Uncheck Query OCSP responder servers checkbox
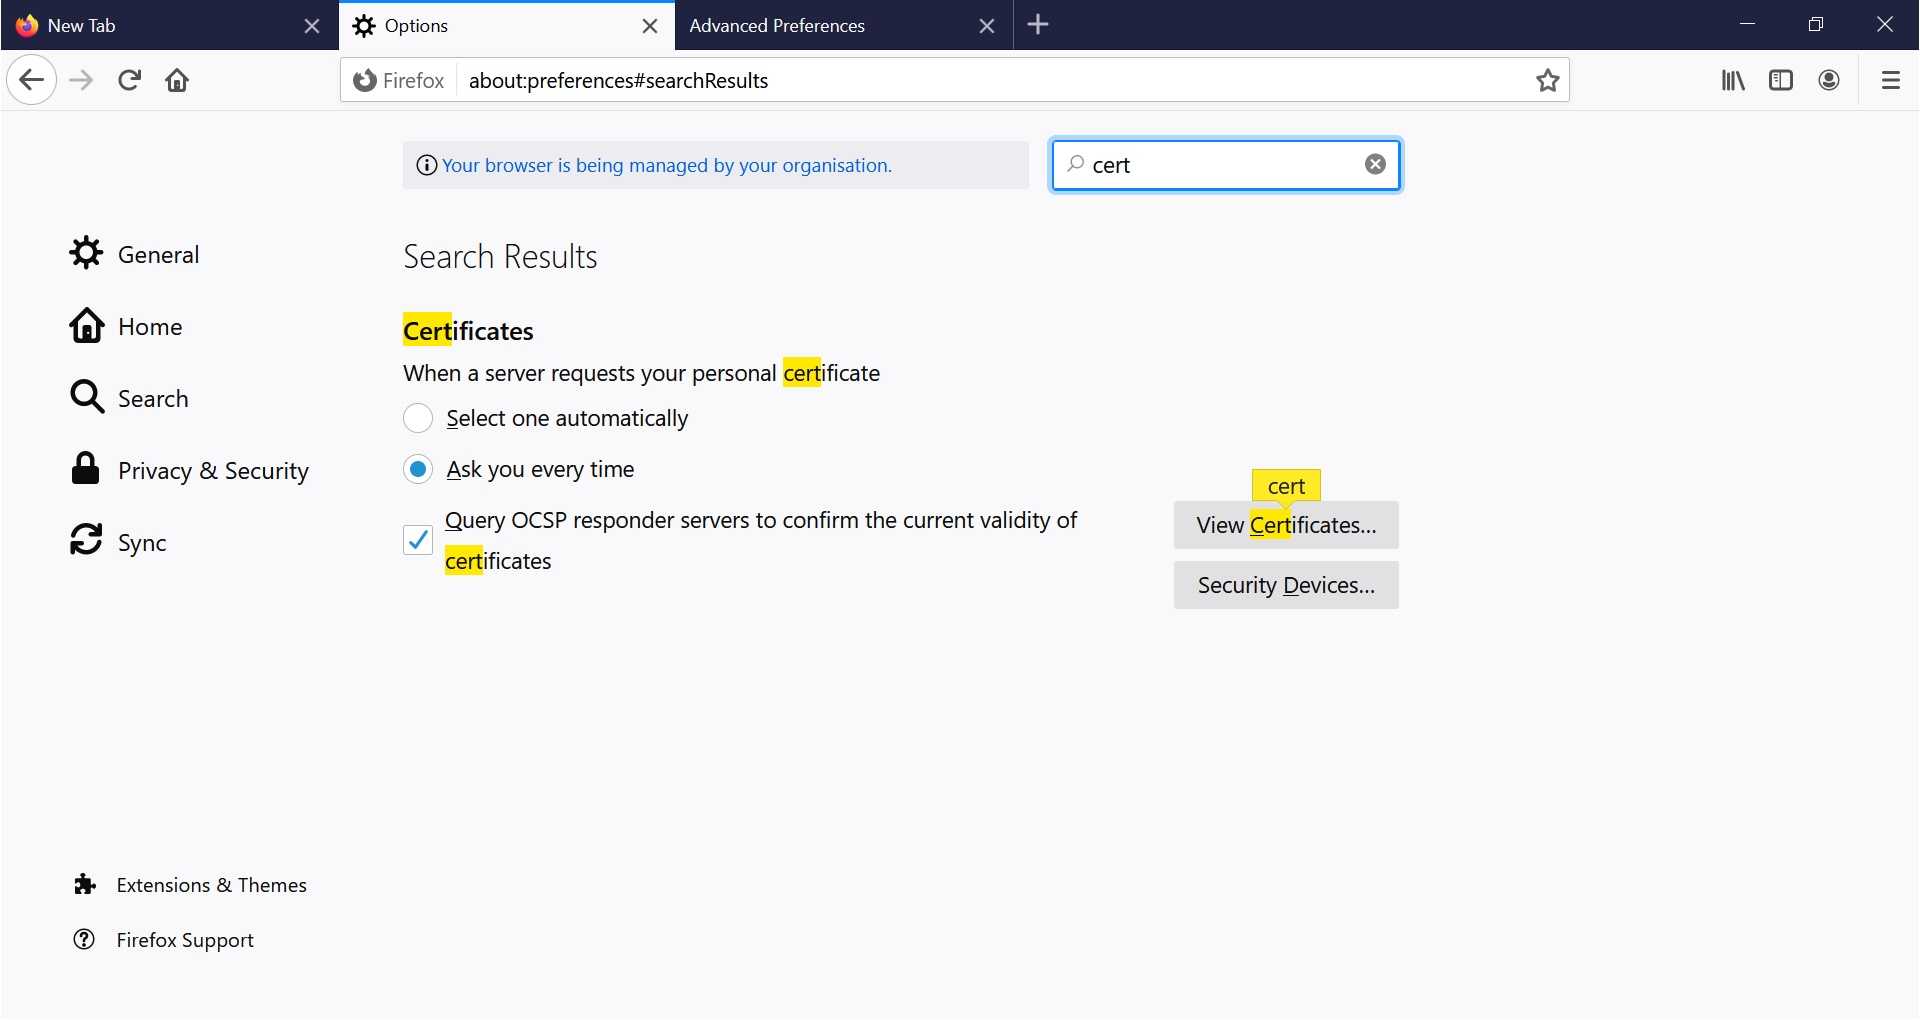 pos(418,540)
